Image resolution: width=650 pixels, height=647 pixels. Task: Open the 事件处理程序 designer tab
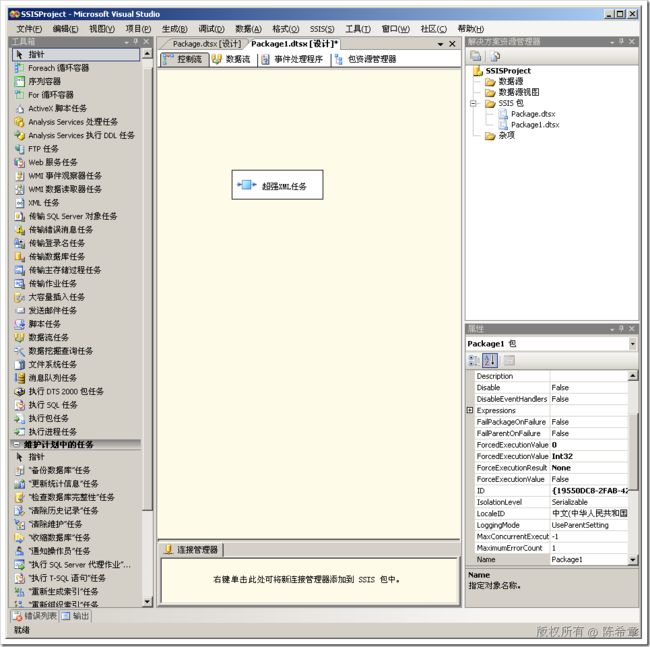click(293, 59)
